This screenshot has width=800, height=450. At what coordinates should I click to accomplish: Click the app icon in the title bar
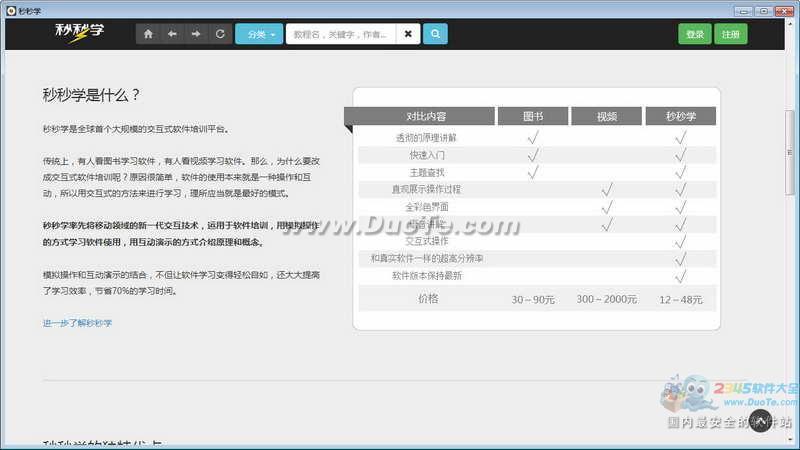click(x=11, y=11)
